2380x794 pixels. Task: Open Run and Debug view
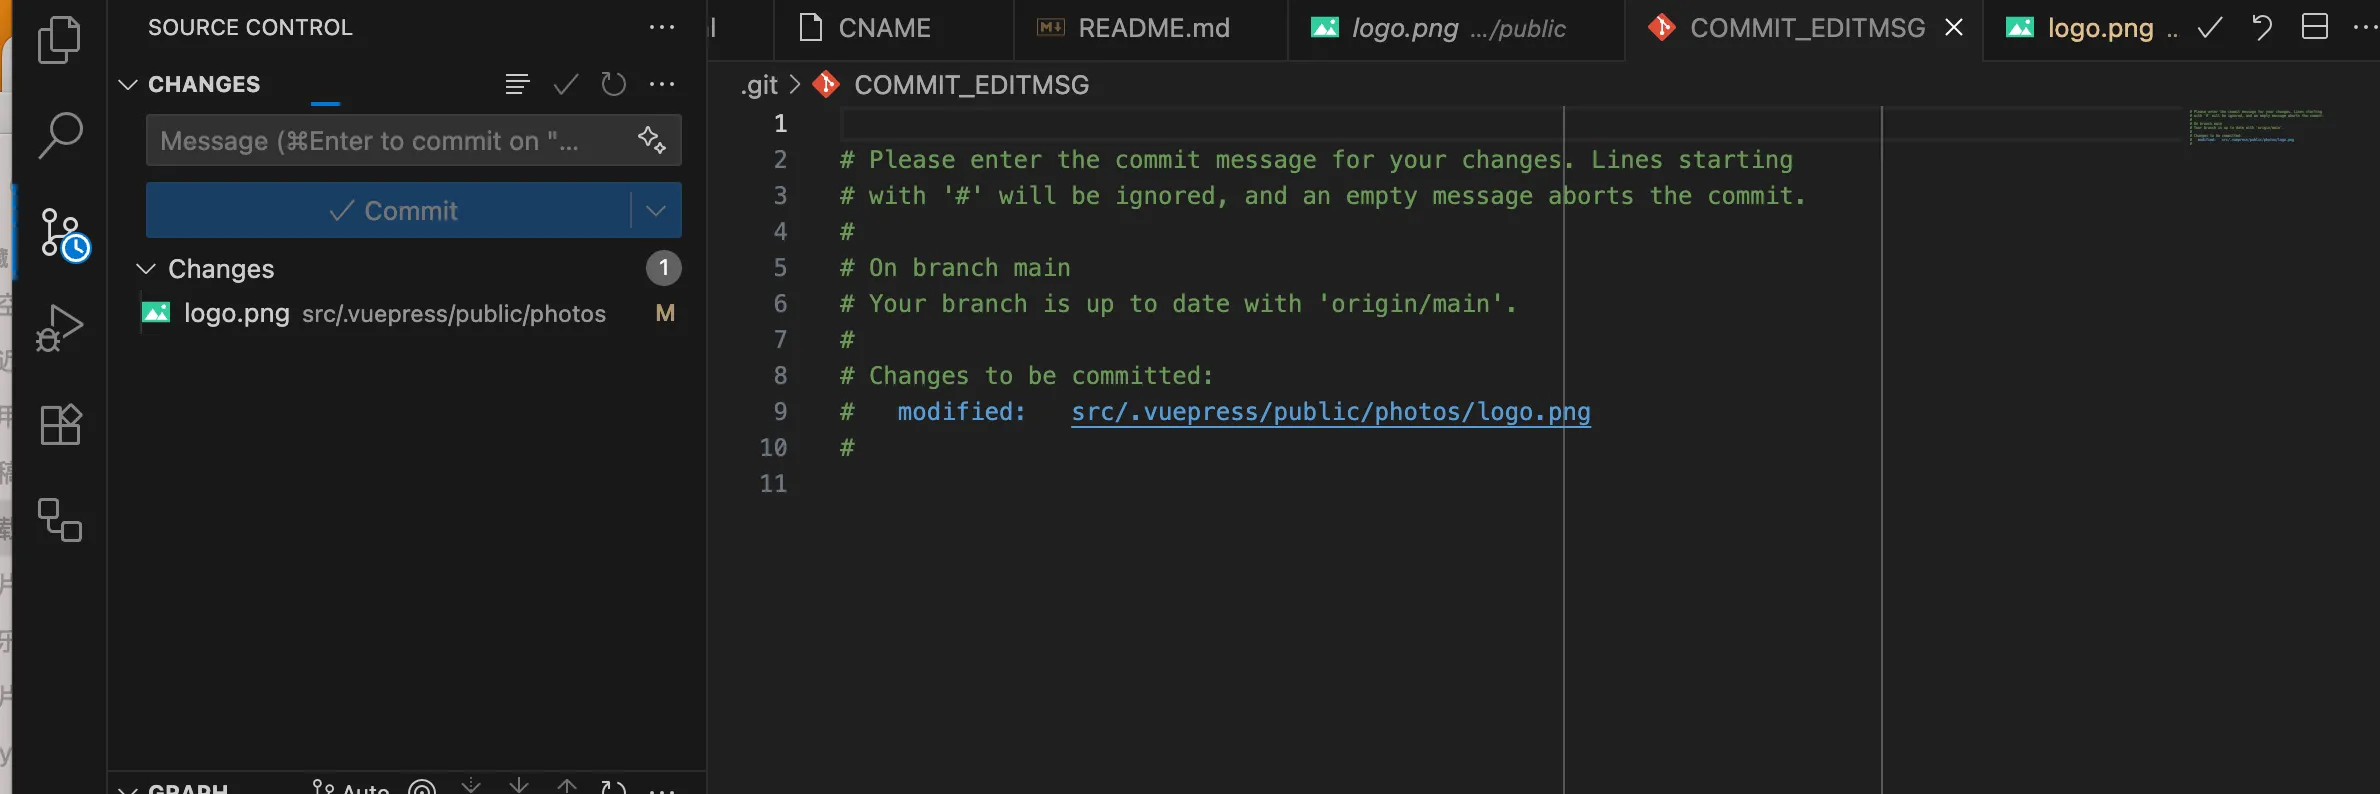point(59,328)
